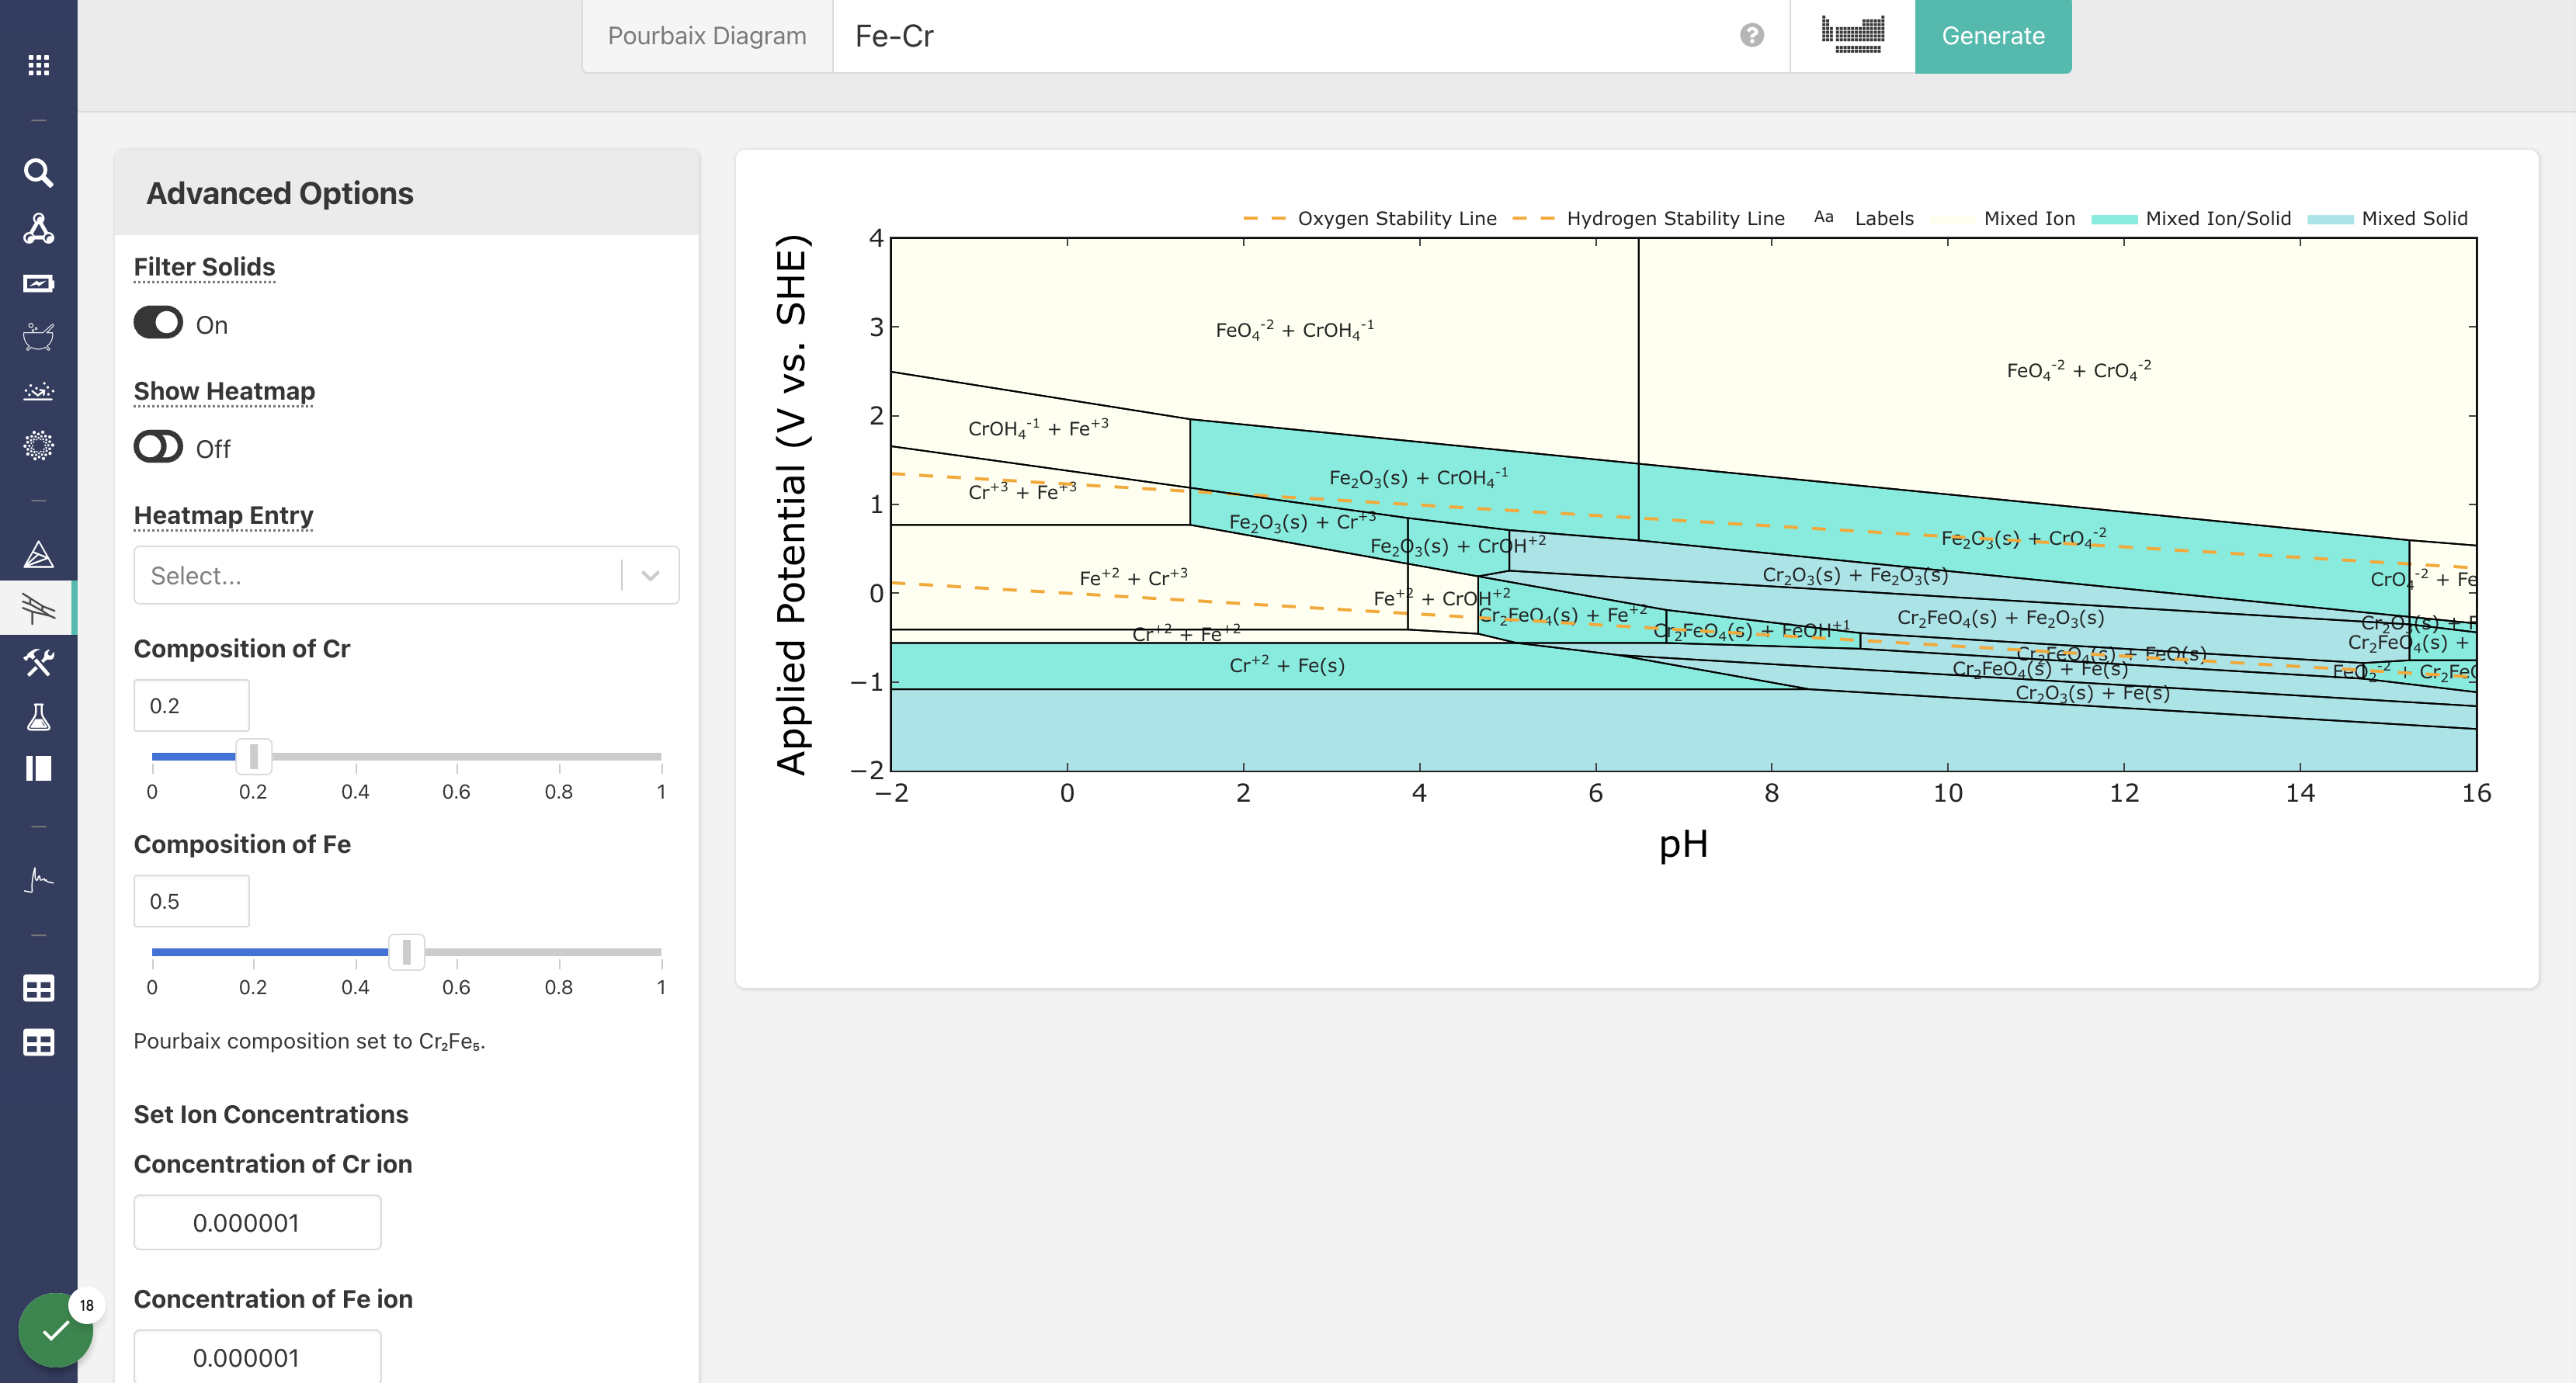Screen dimensions: 2576x1383
Task: Open the upper table icon in sidebar
Action: tap(38, 988)
